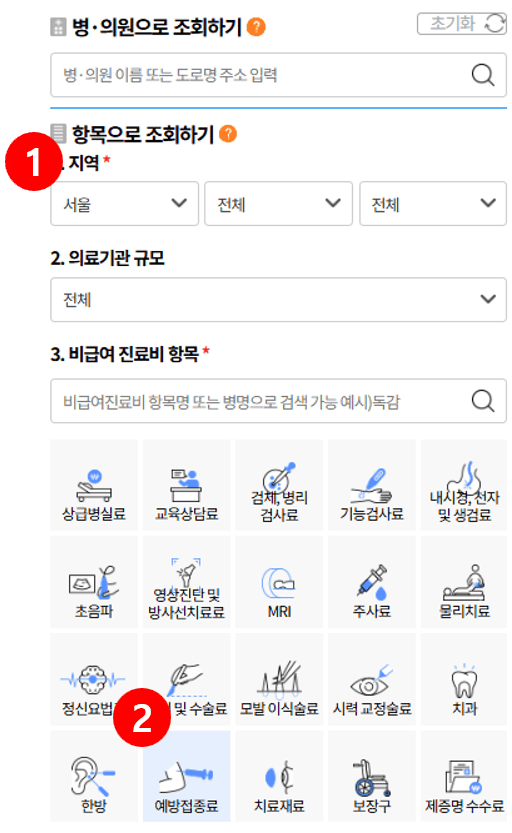Select the 제증명 수수료 document icon
Viewport: 512px width, 833px height.
pyautogui.click(x=464, y=776)
